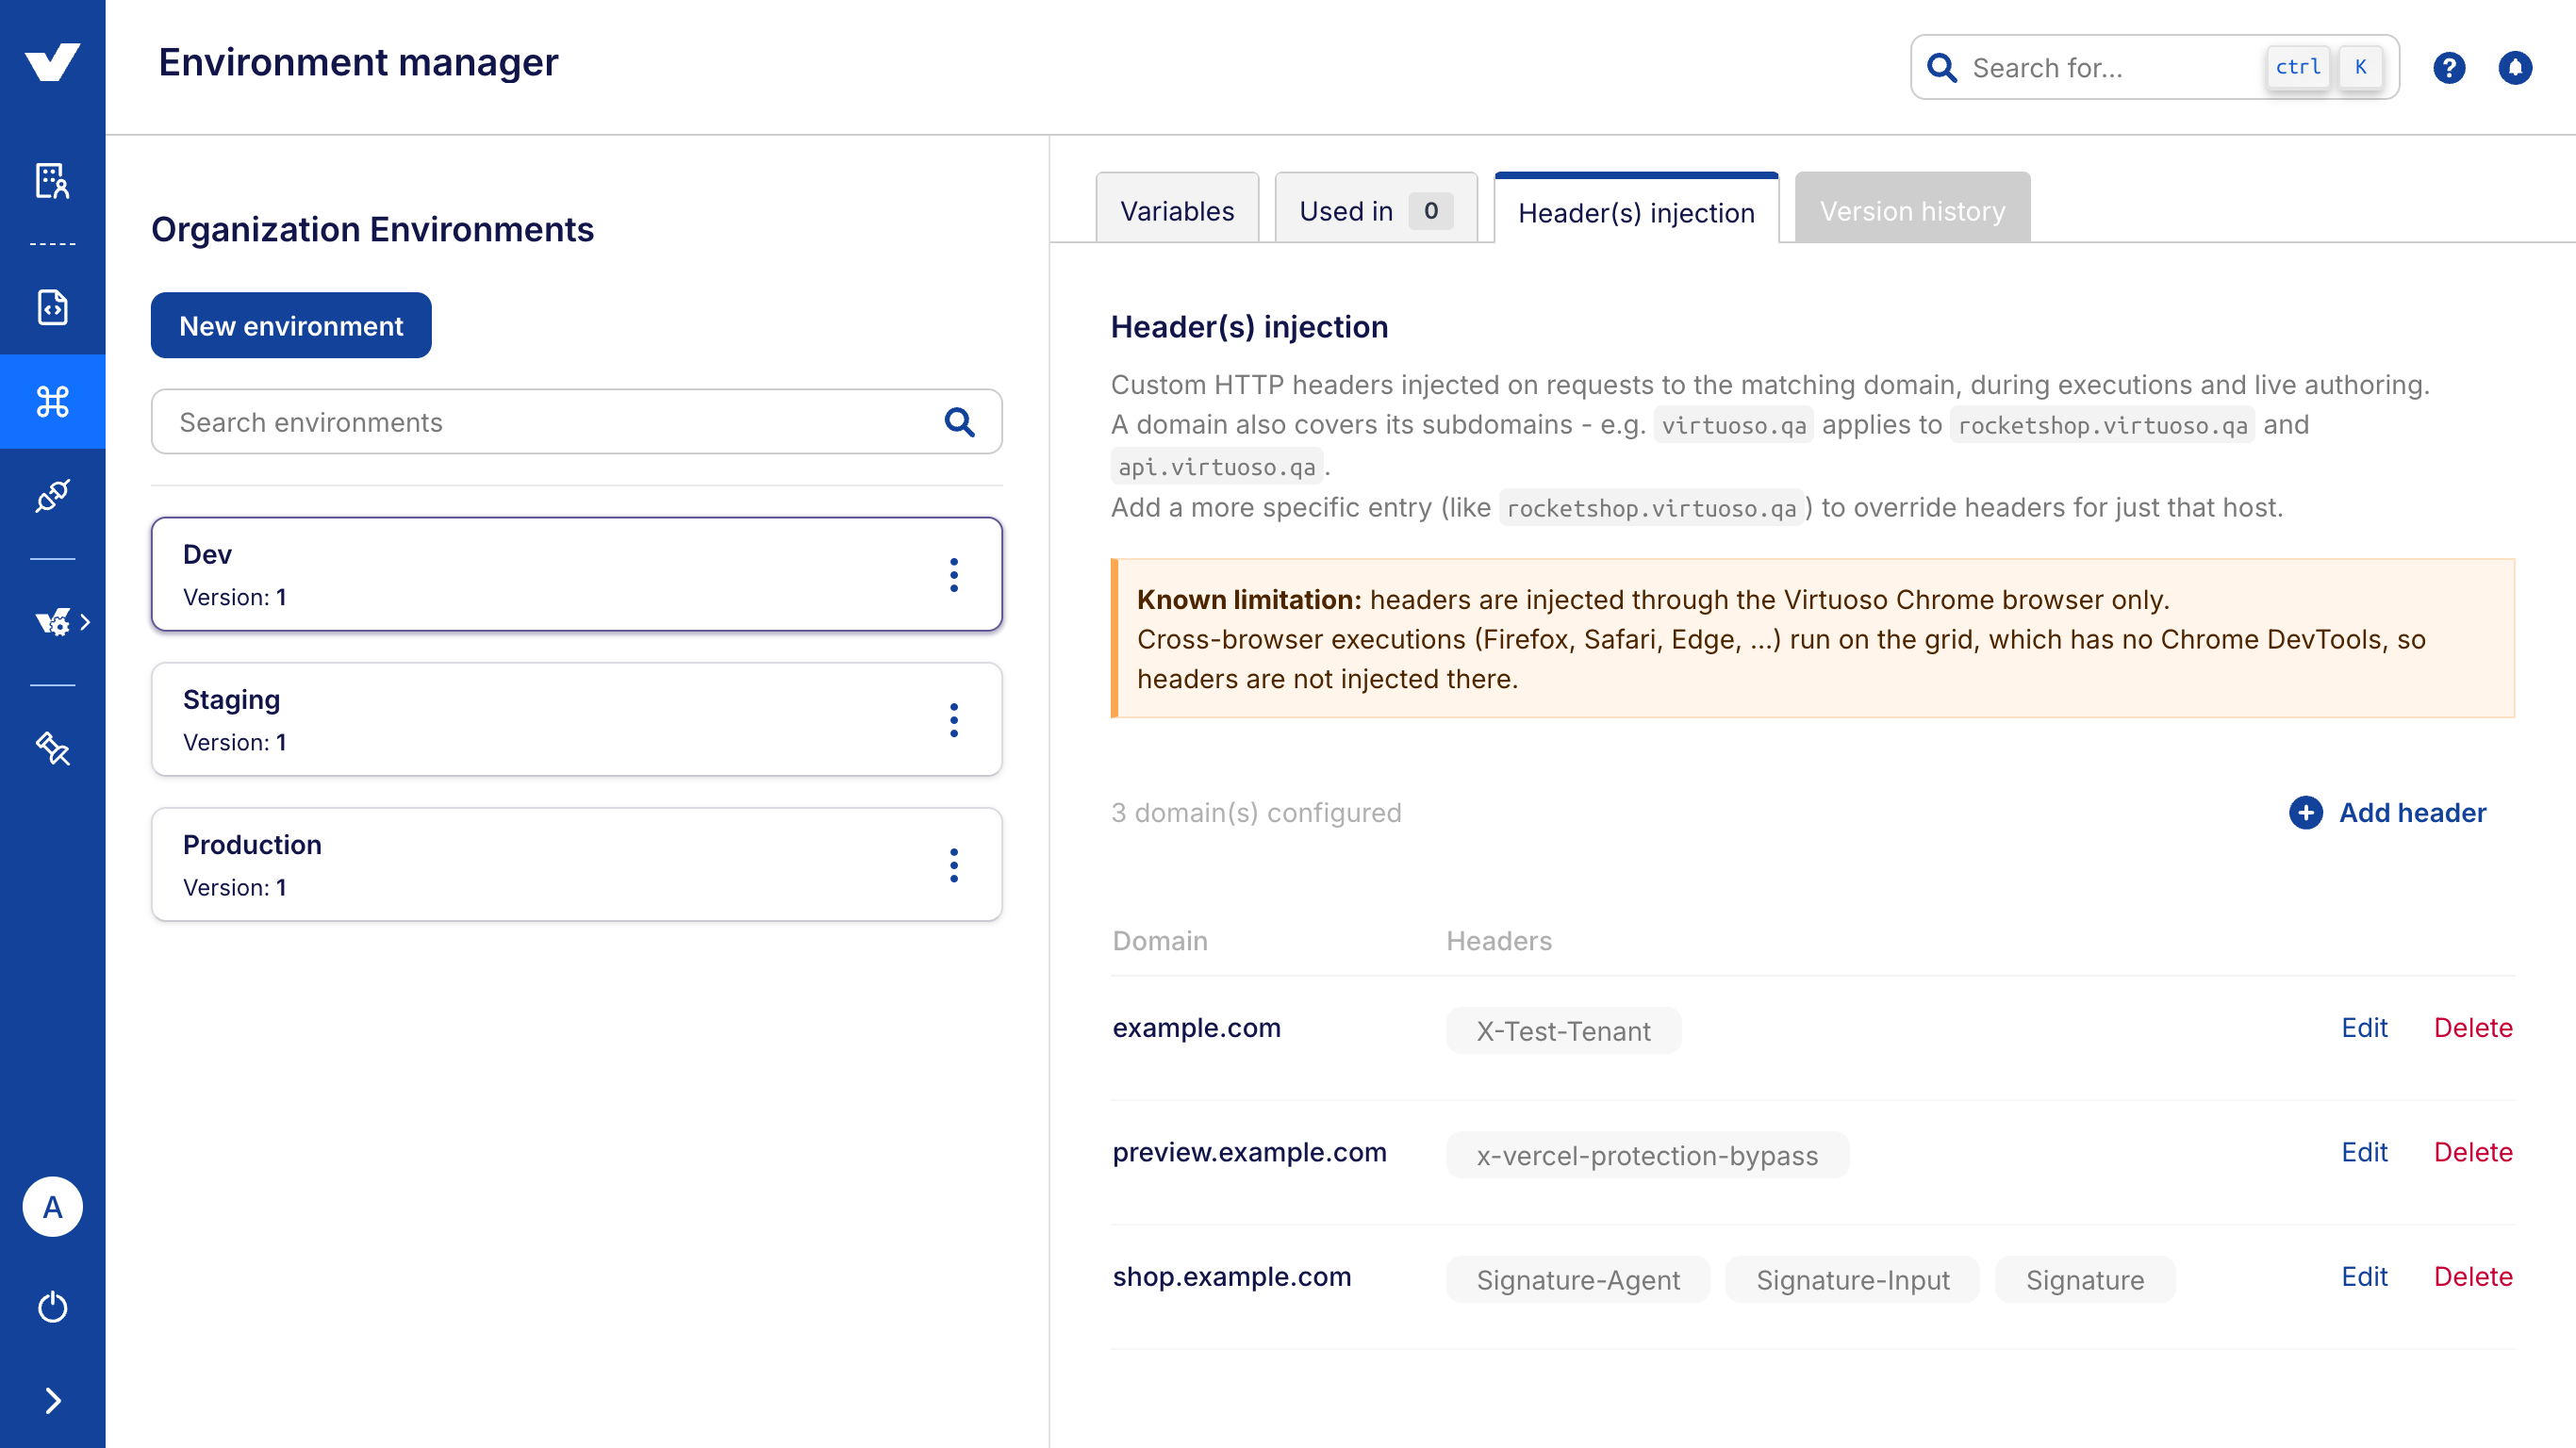Open the Production environment options menu

pos(954,865)
